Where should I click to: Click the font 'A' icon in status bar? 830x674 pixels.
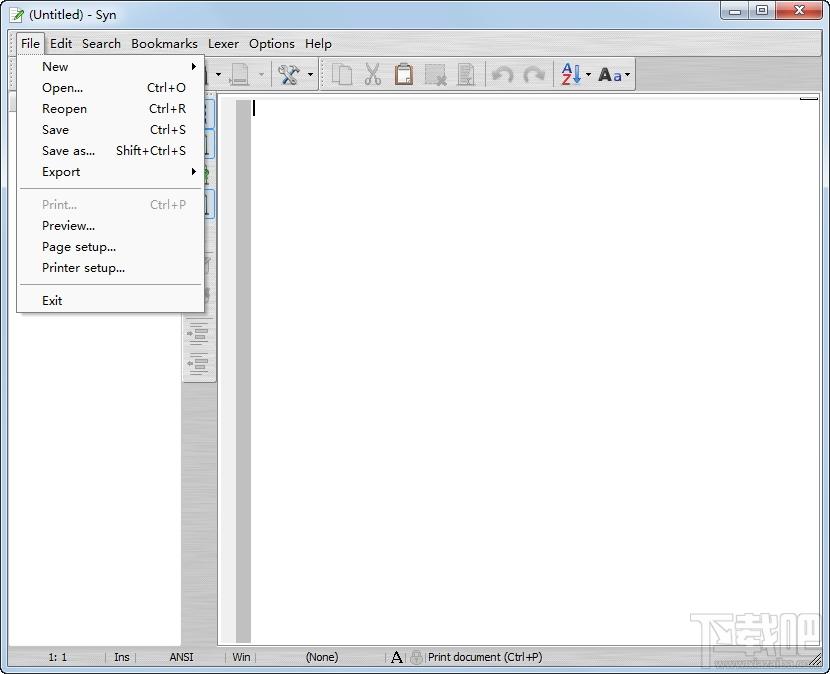pyautogui.click(x=397, y=657)
